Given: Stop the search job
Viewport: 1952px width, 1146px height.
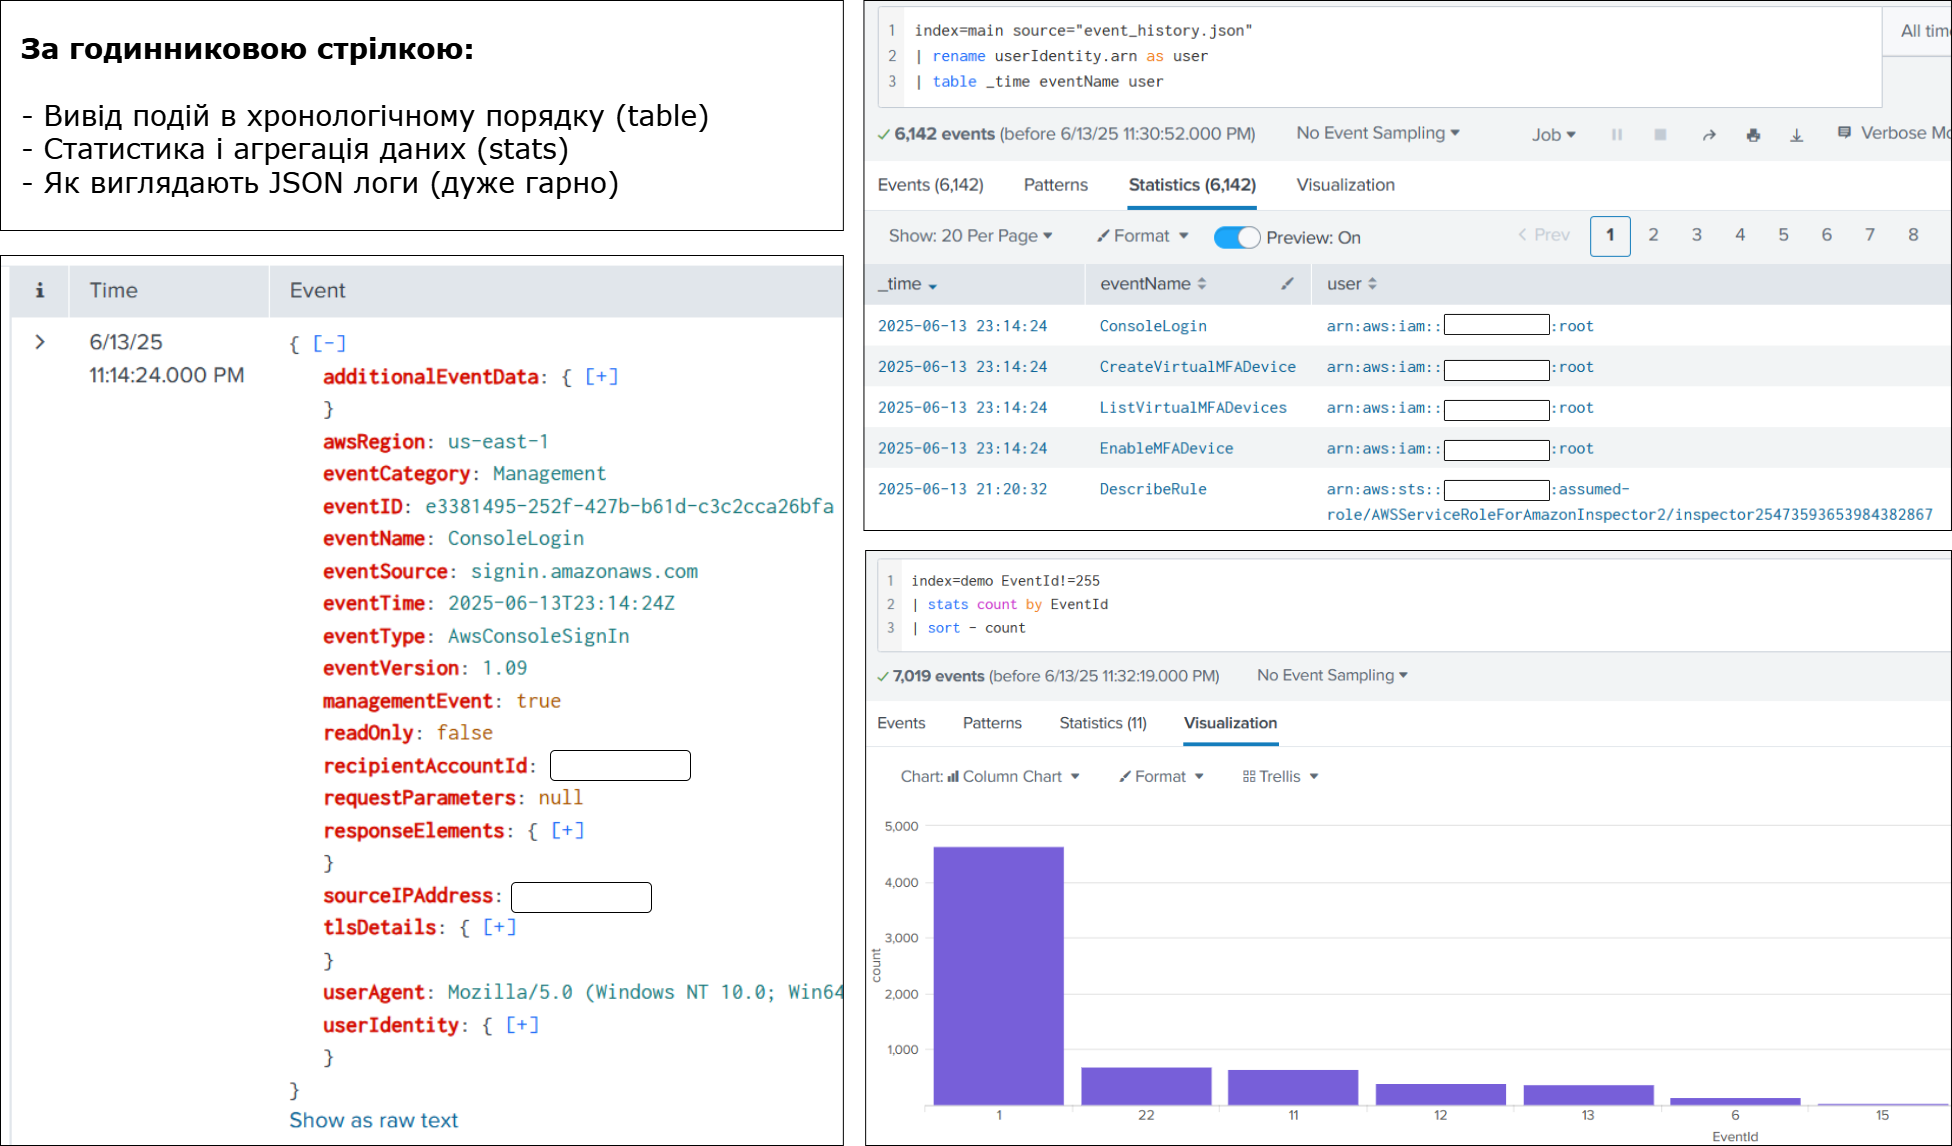Looking at the screenshot, I should coord(1660,135).
